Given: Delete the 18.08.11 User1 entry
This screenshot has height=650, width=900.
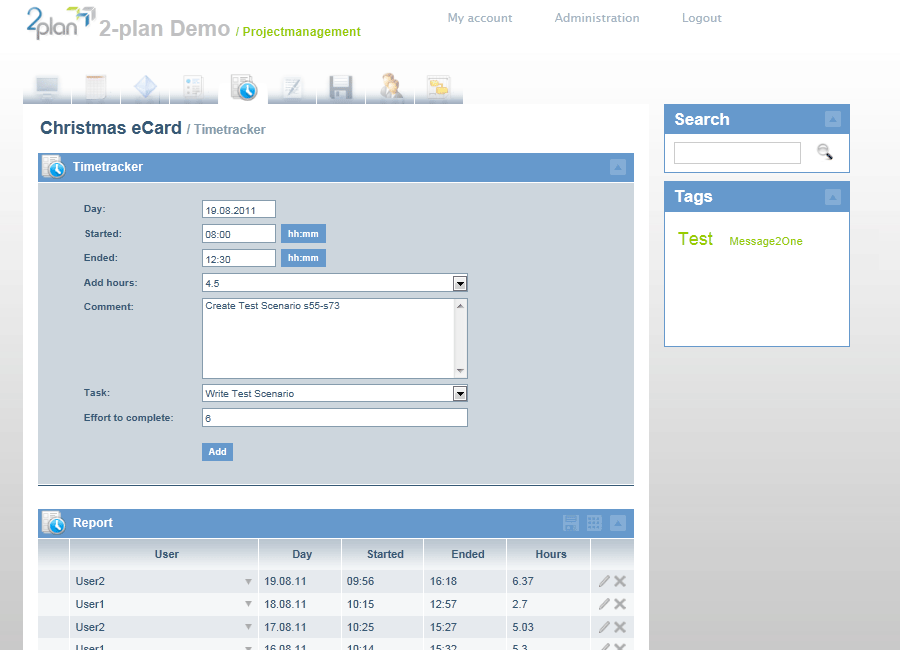Looking at the screenshot, I should point(620,604).
